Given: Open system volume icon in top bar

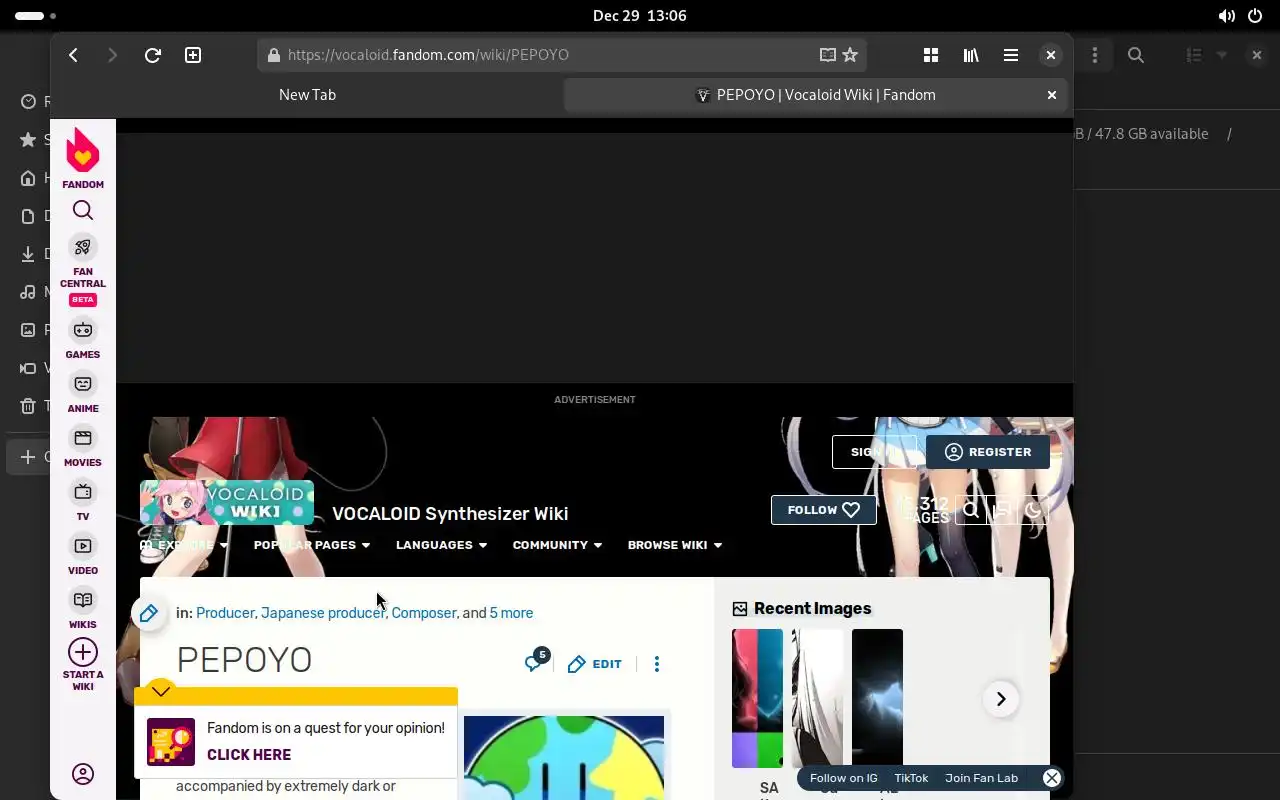Looking at the screenshot, I should click(1226, 16).
